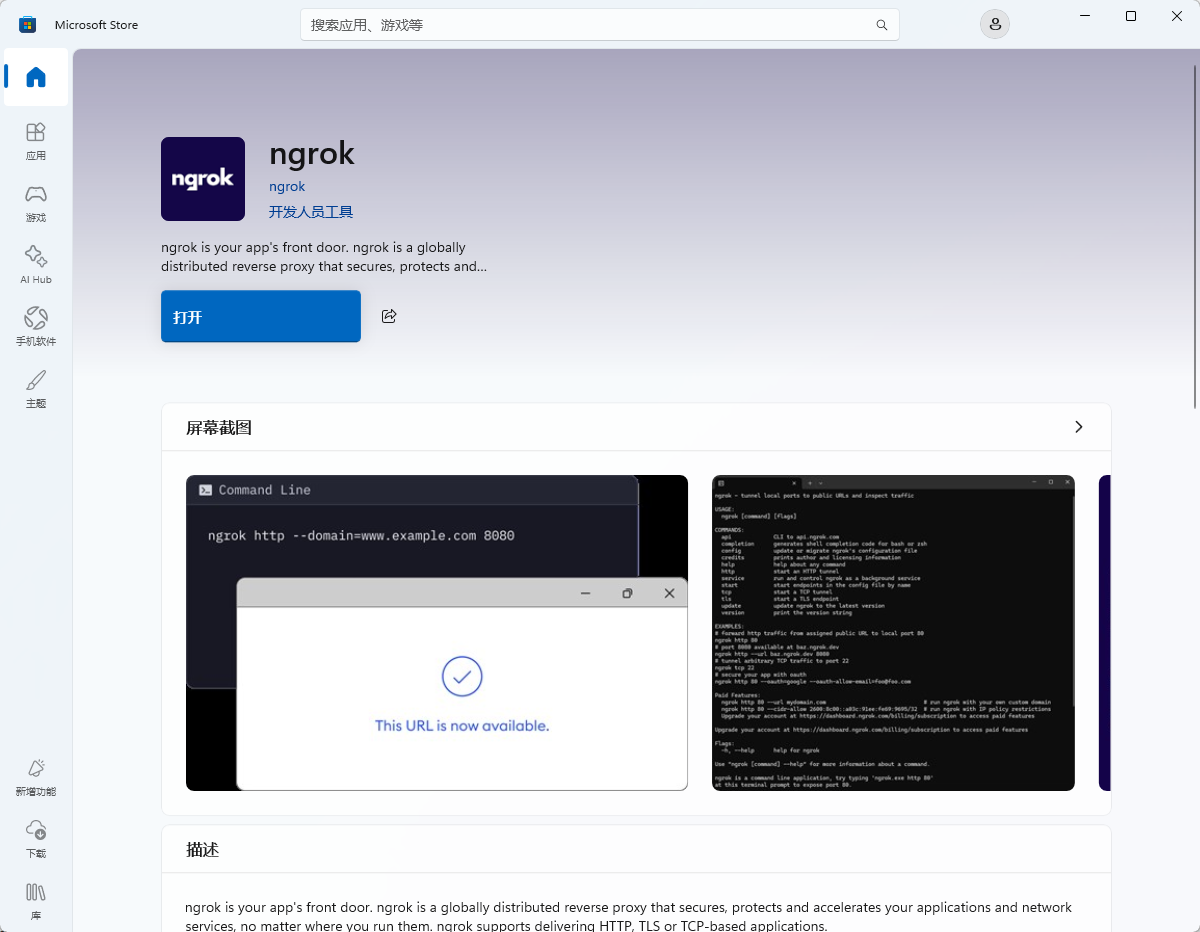1200x932 pixels.
Task: Open the 游戏 (Games) sidebar section
Action: (36, 203)
